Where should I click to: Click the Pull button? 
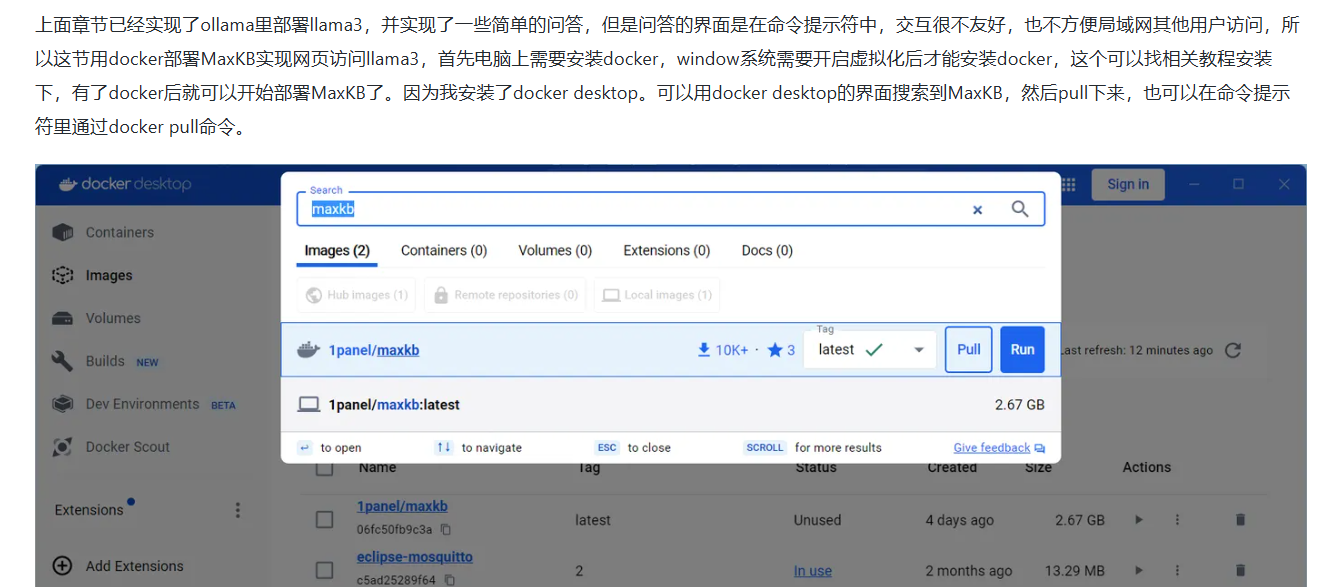coord(969,350)
